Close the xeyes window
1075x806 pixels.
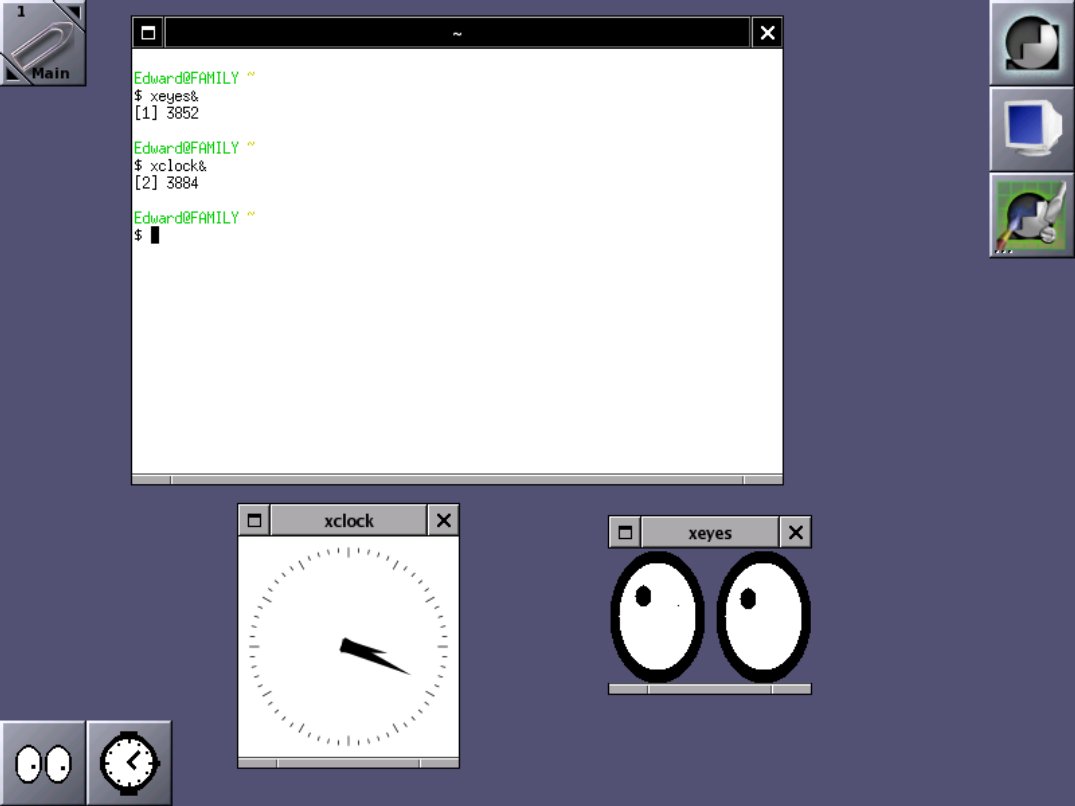point(795,532)
